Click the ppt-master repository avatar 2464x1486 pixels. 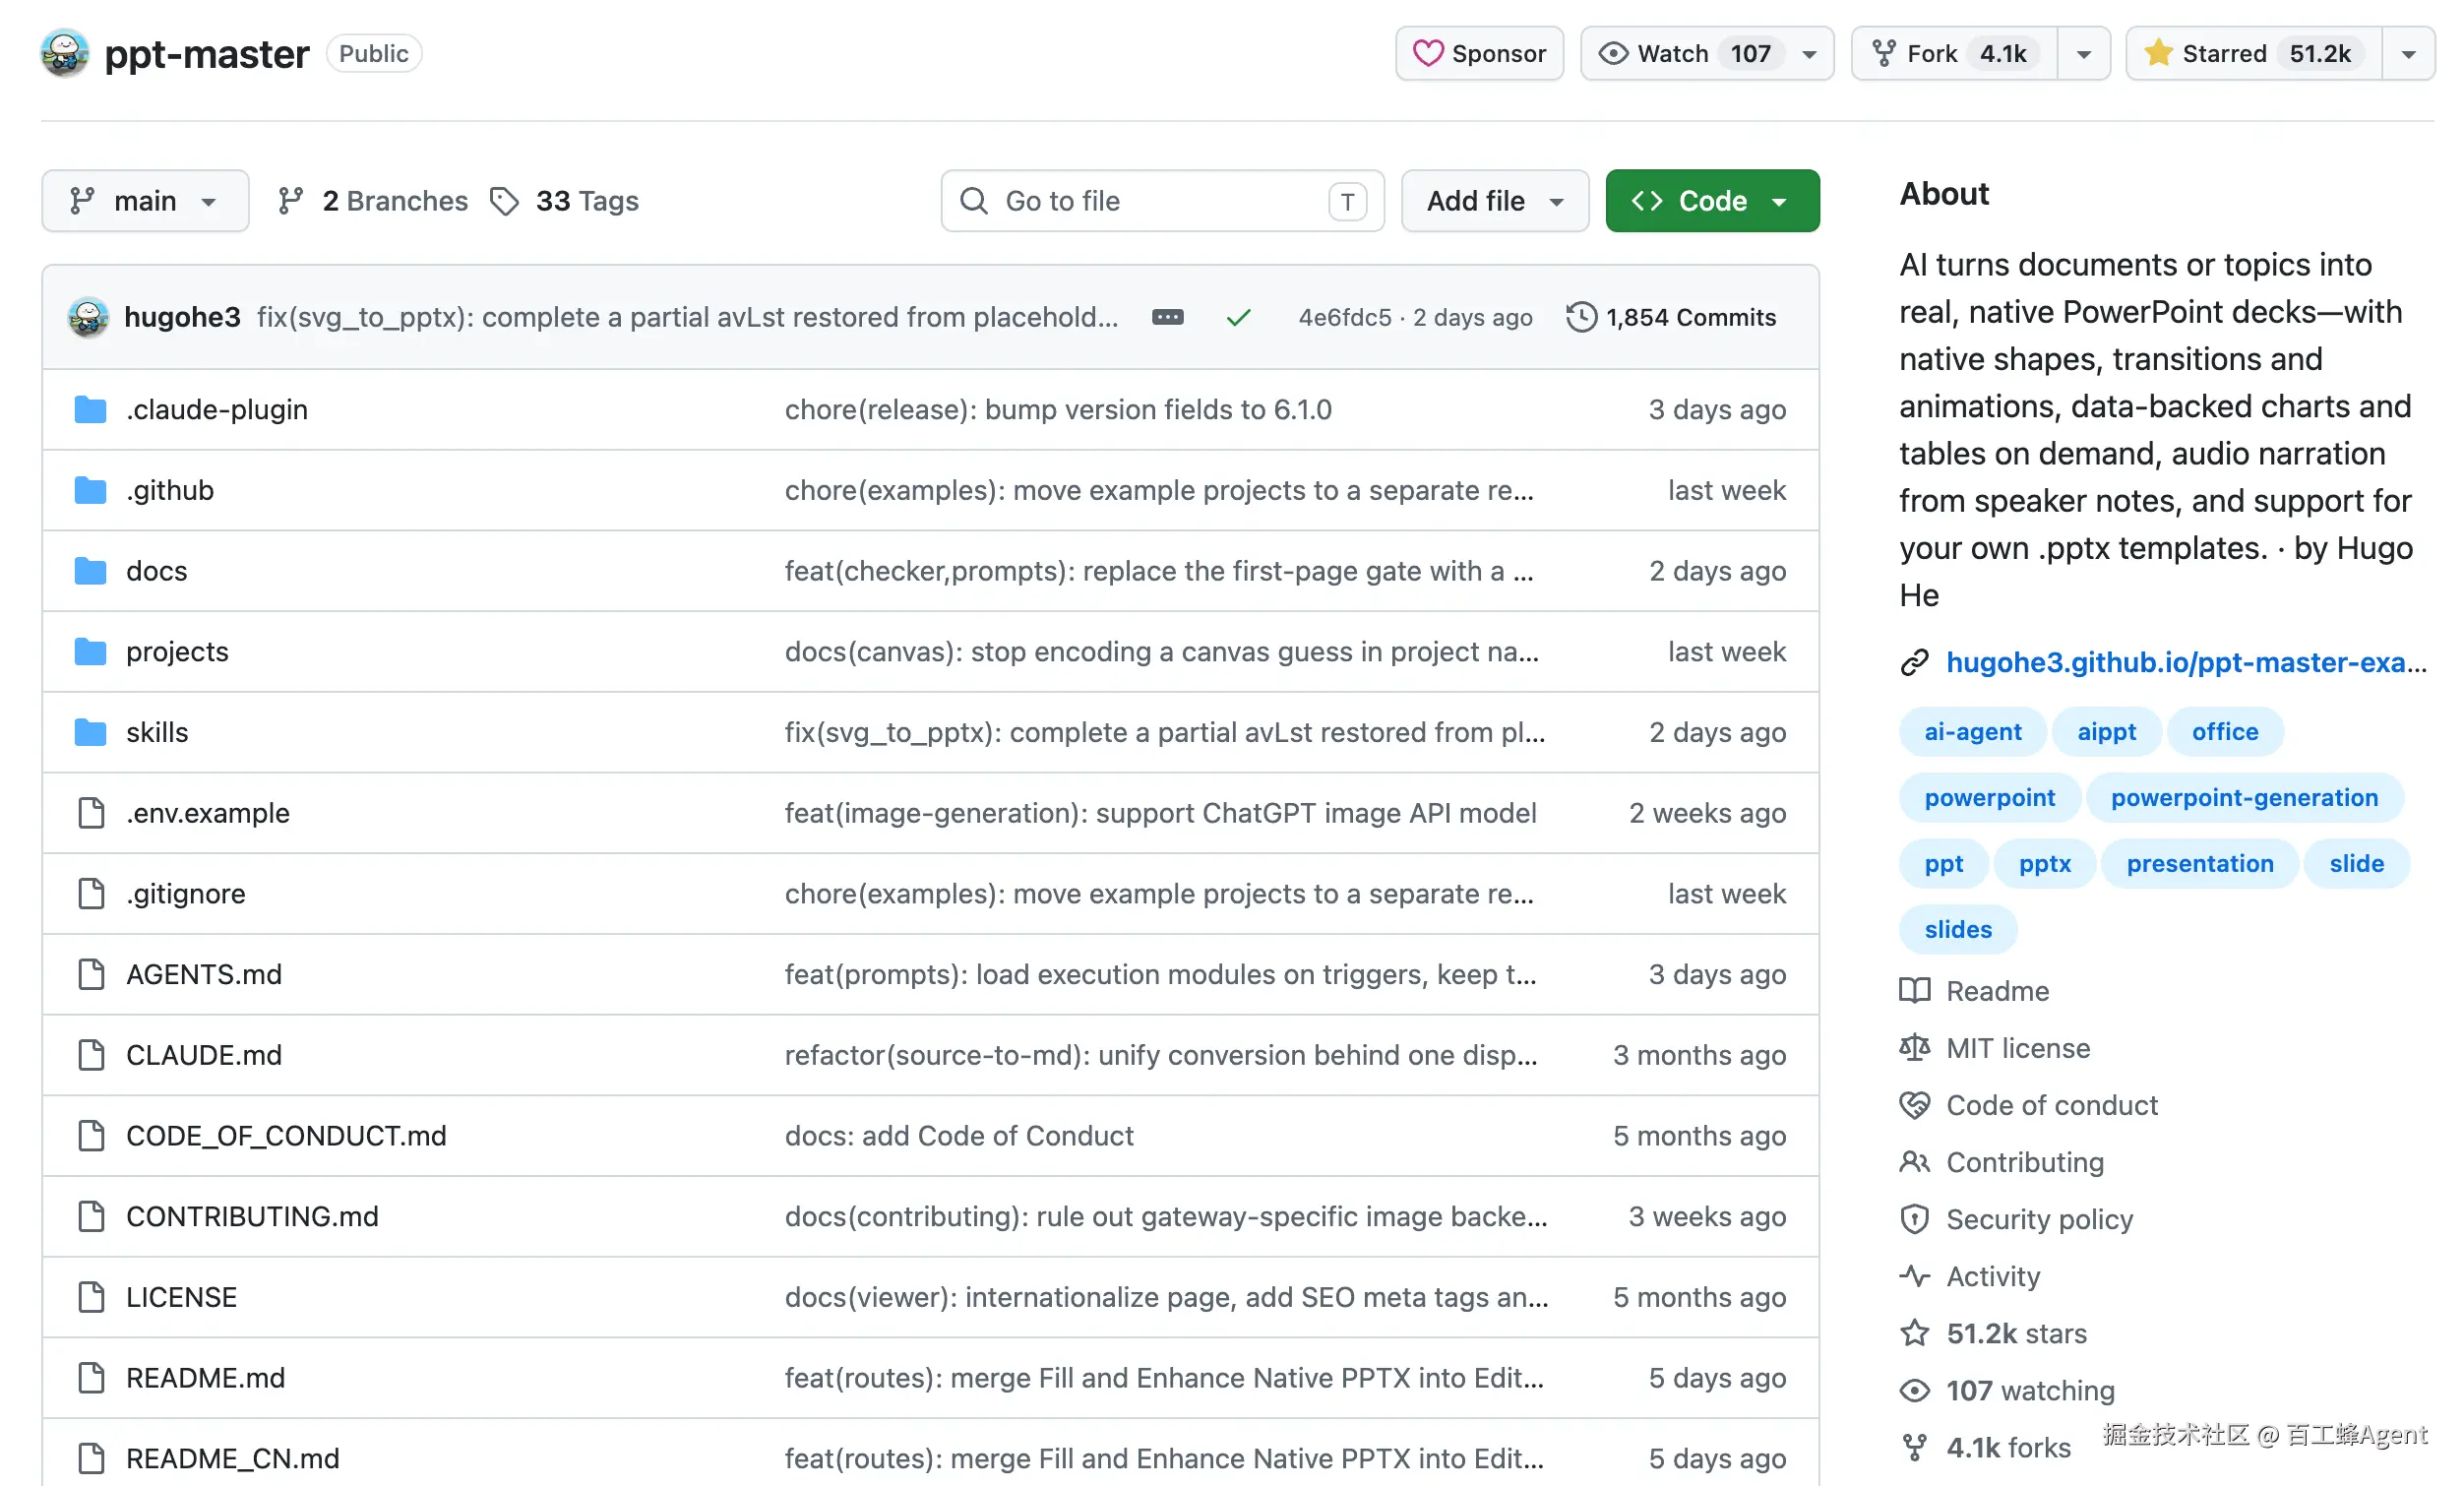(65, 53)
